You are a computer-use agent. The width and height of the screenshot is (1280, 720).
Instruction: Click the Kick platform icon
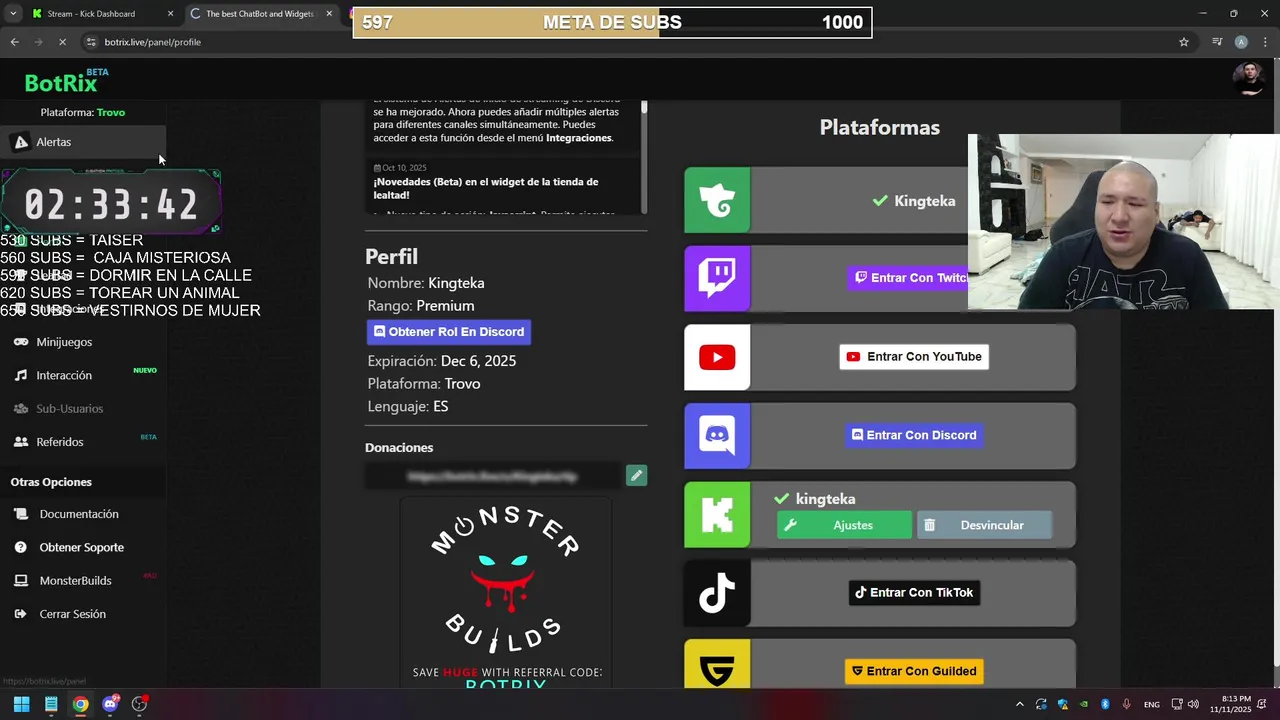point(717,514)
